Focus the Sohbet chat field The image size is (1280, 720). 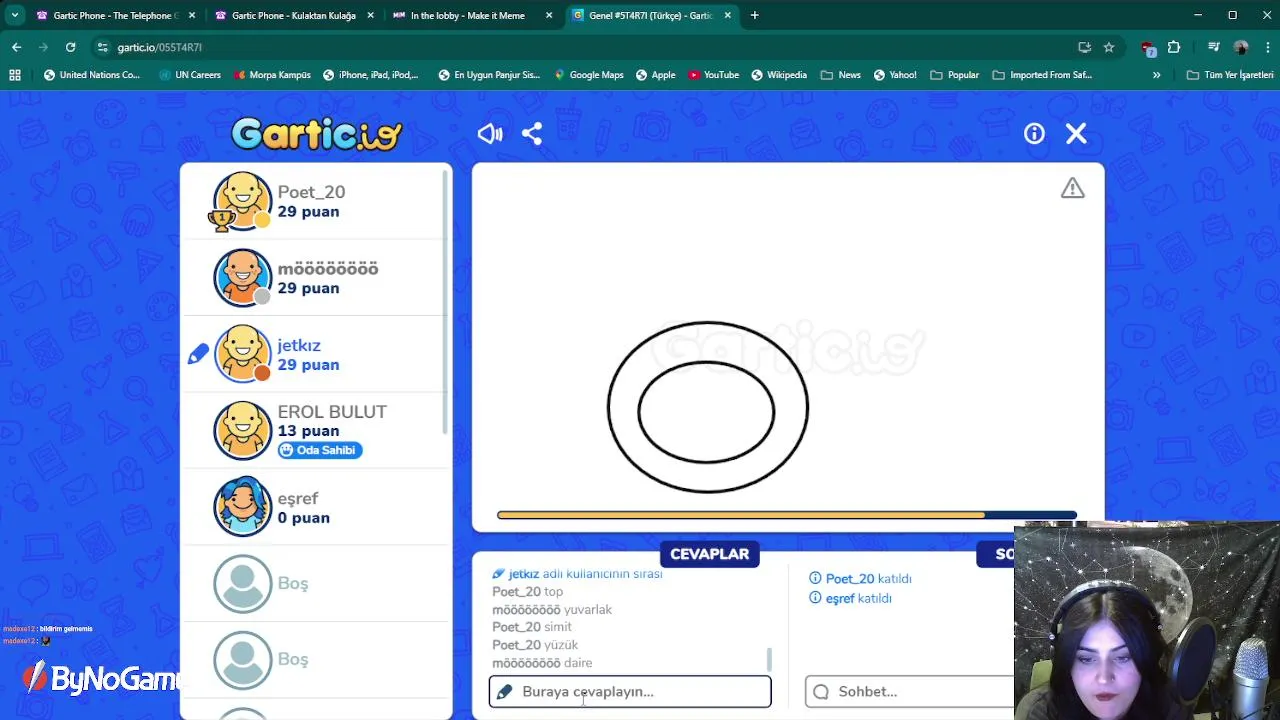[909, 691]
